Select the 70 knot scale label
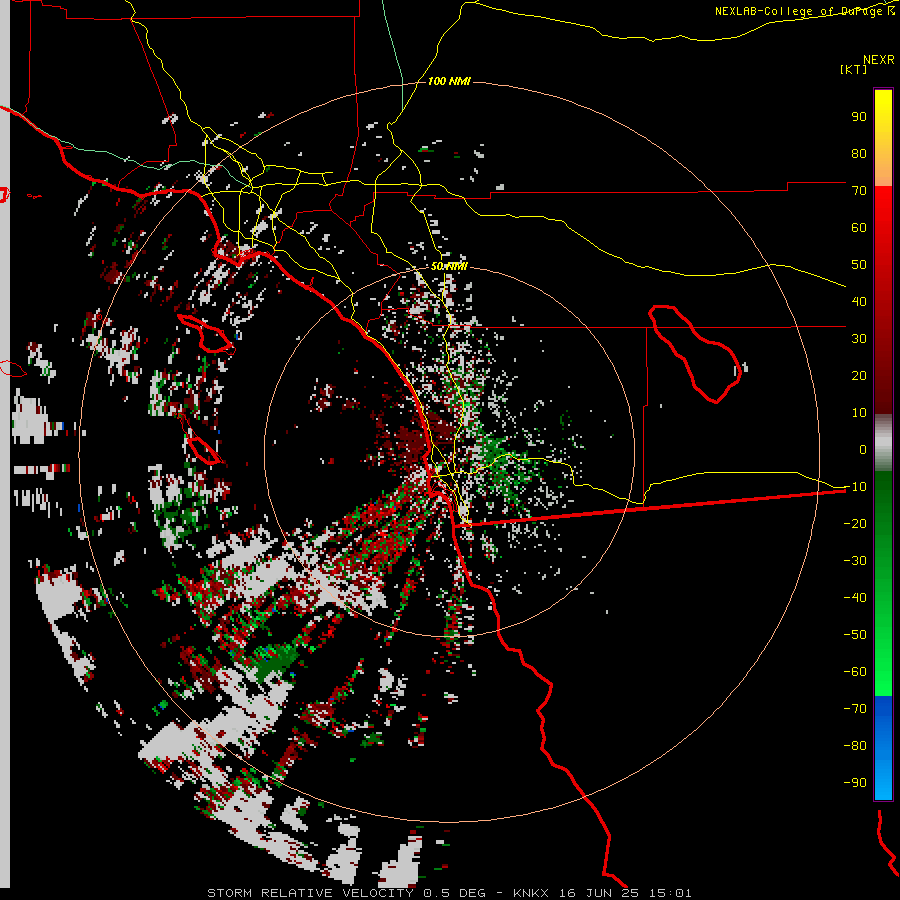Screen dimensions: 900x900 (859, 191)
